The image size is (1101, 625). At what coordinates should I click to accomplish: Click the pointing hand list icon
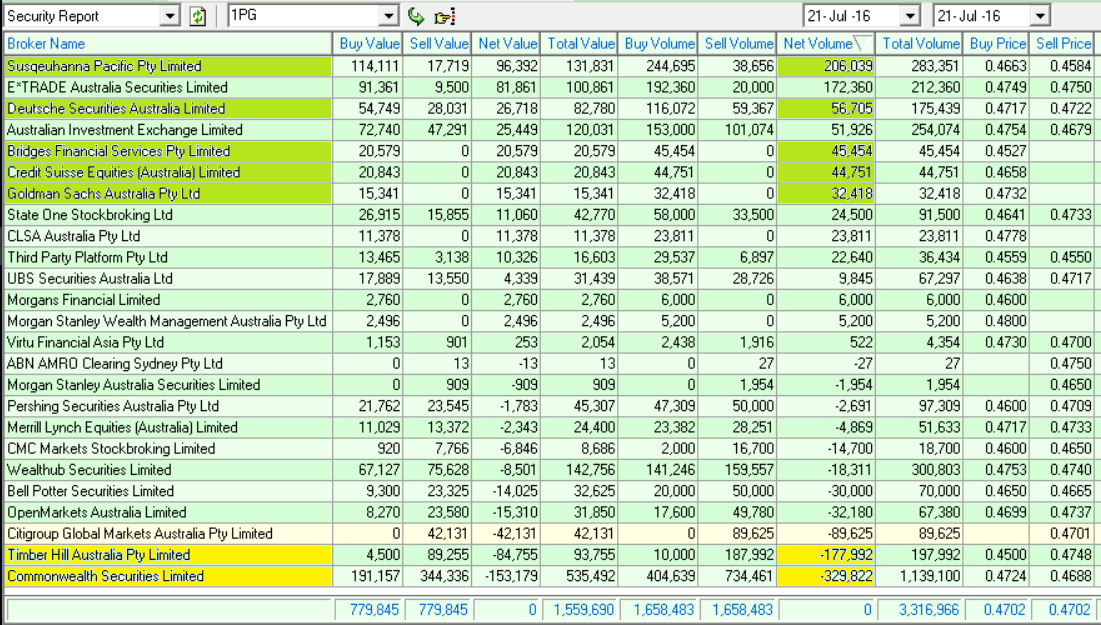[444, 16]
